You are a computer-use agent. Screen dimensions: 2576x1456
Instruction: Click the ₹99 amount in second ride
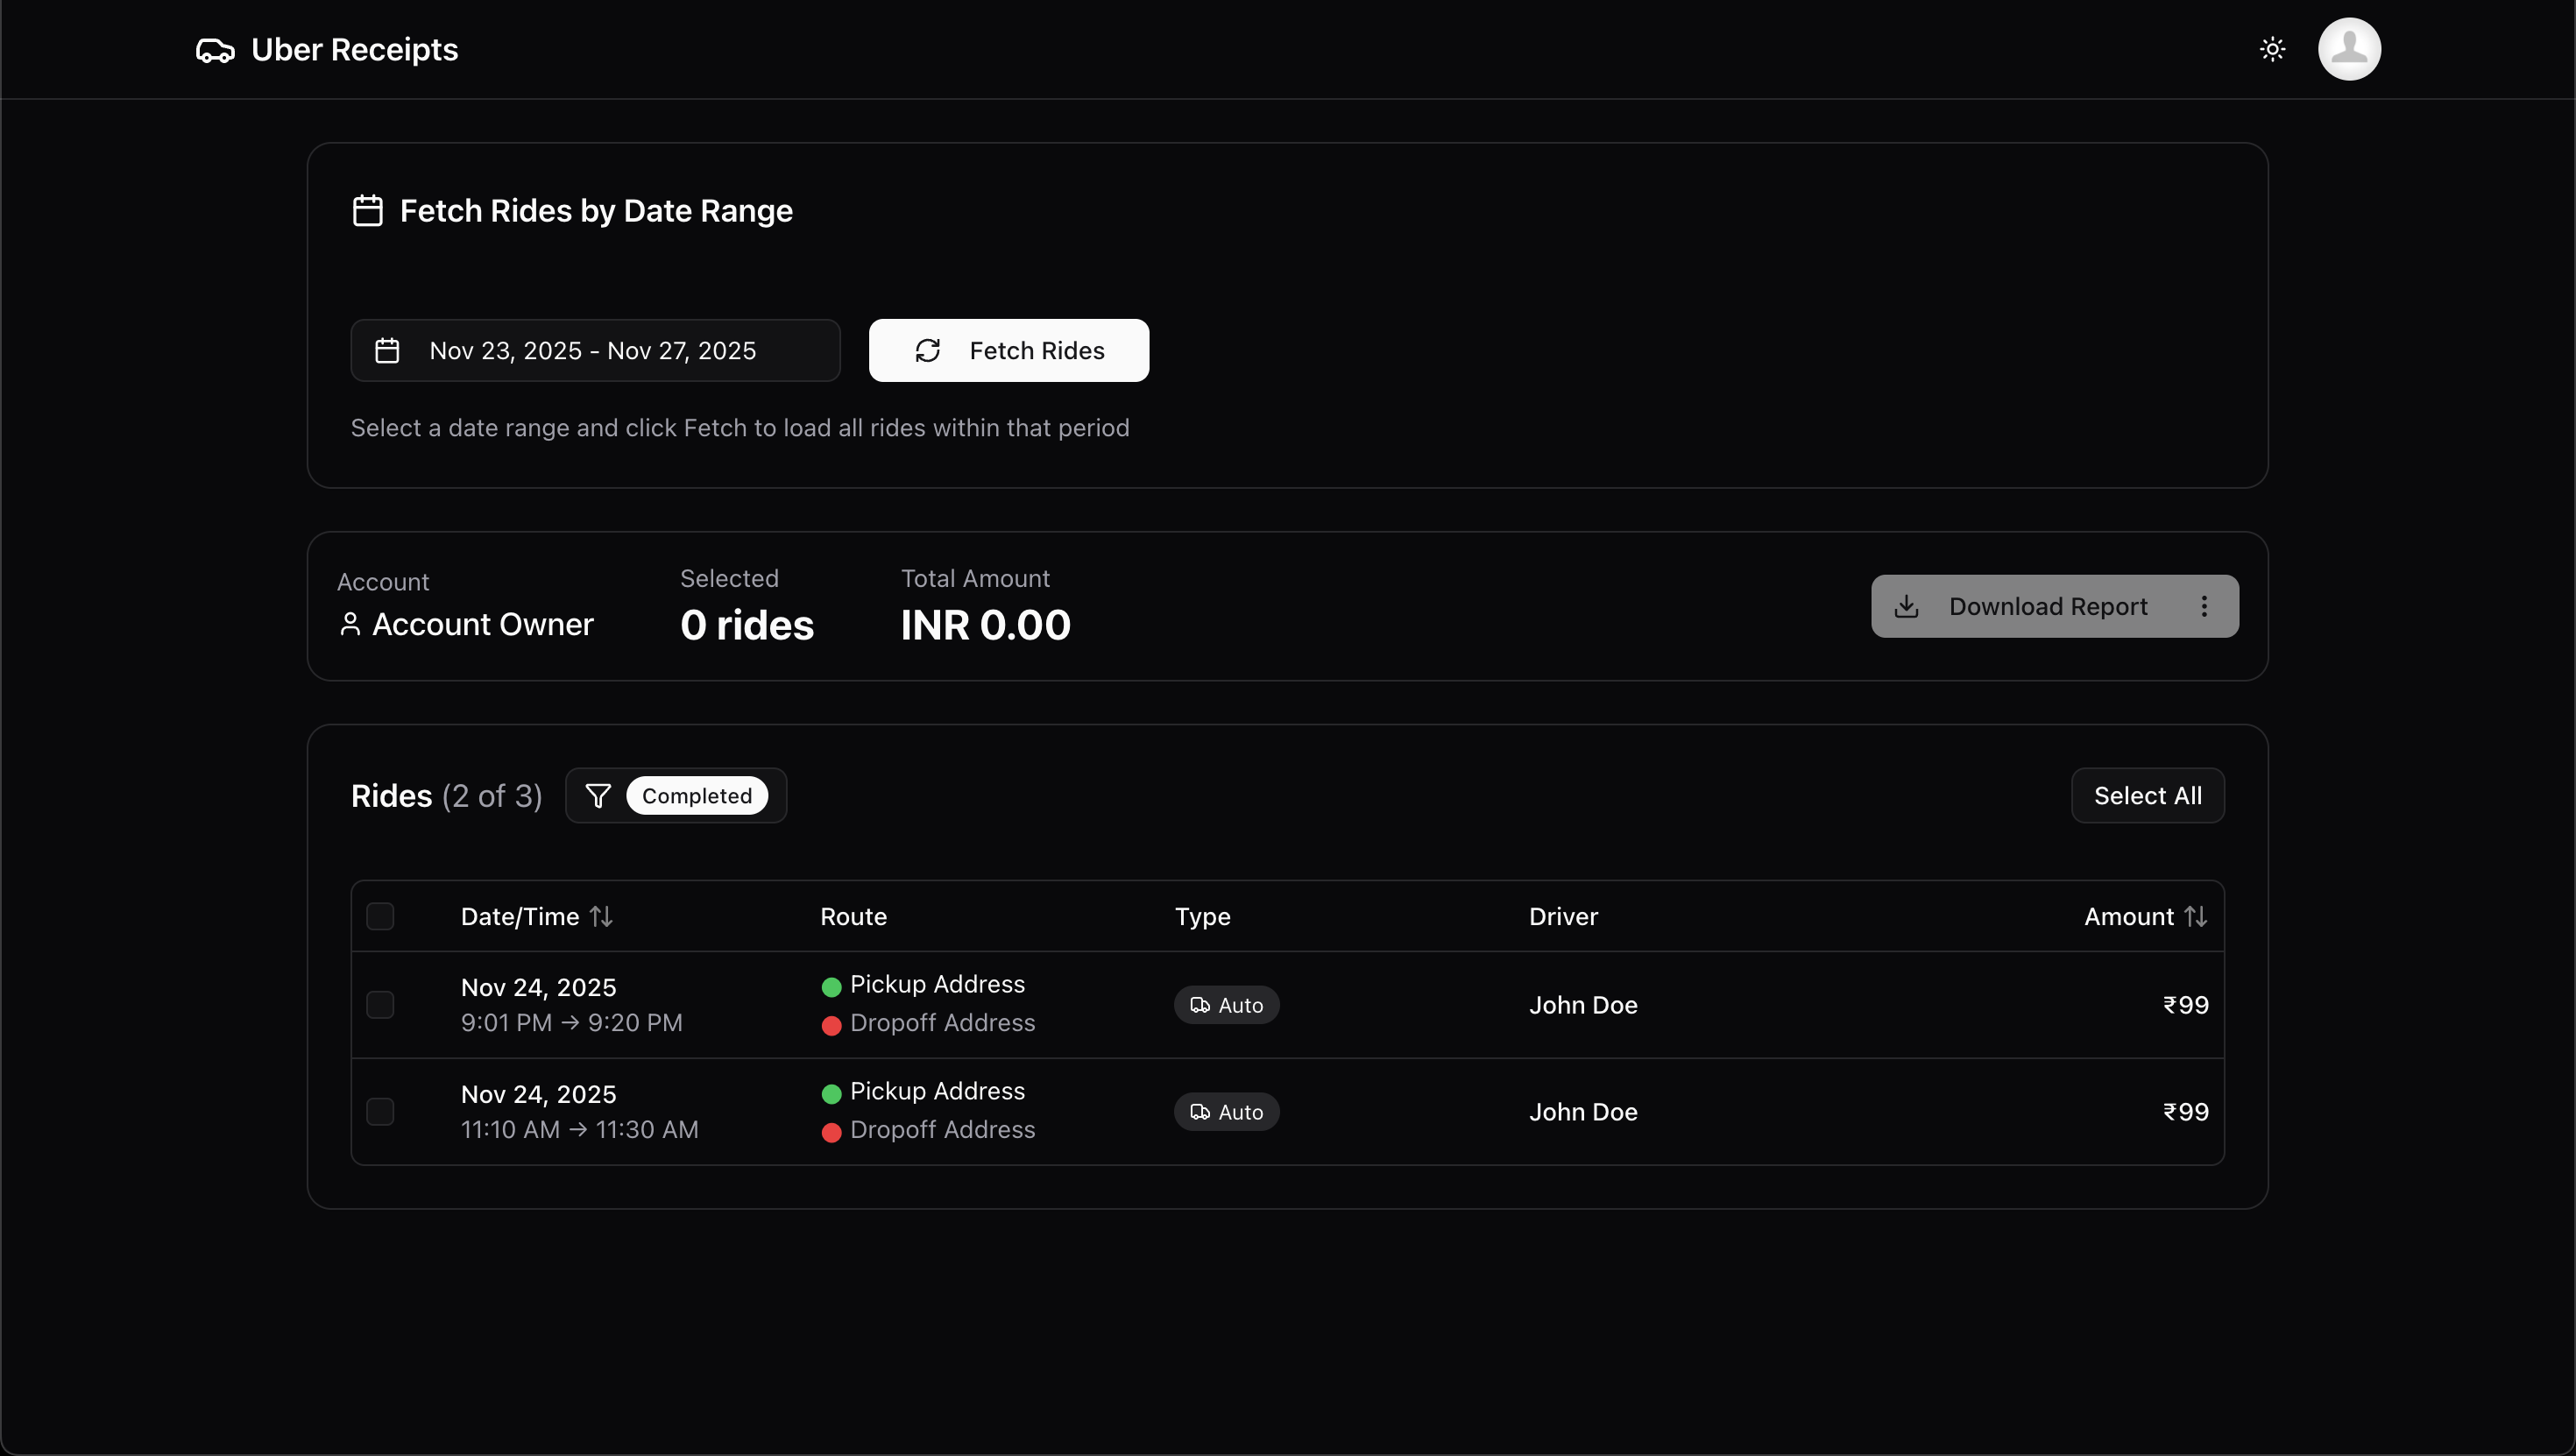pyautogui.click(x=2185, y=1112)
